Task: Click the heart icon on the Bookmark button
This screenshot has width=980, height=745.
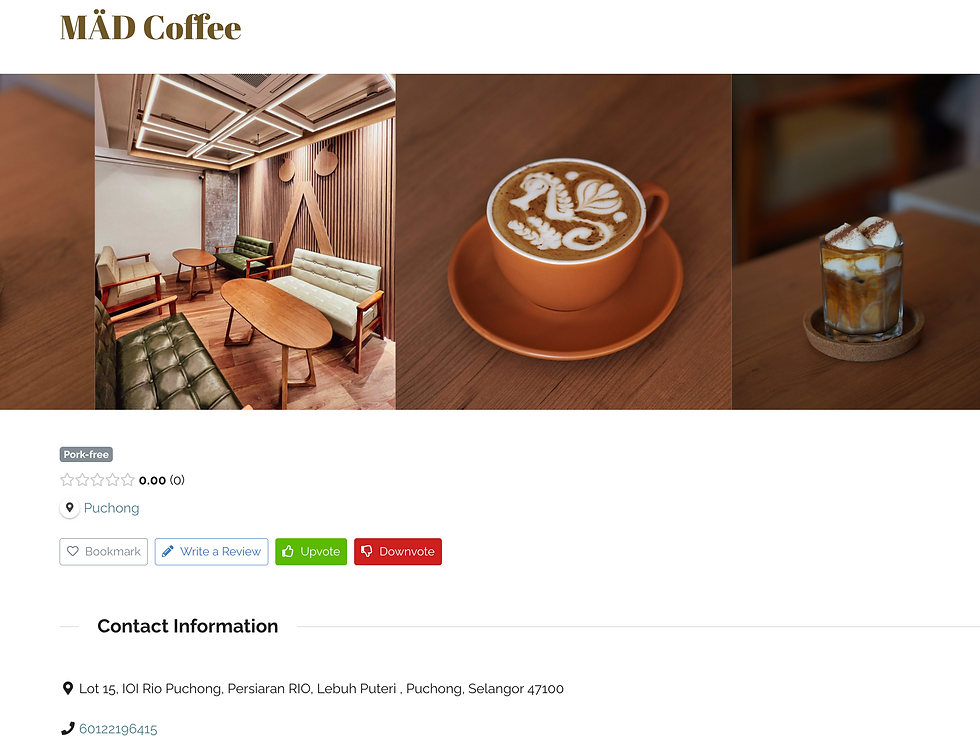Action: pyautogui.click(x=72, y=551)
